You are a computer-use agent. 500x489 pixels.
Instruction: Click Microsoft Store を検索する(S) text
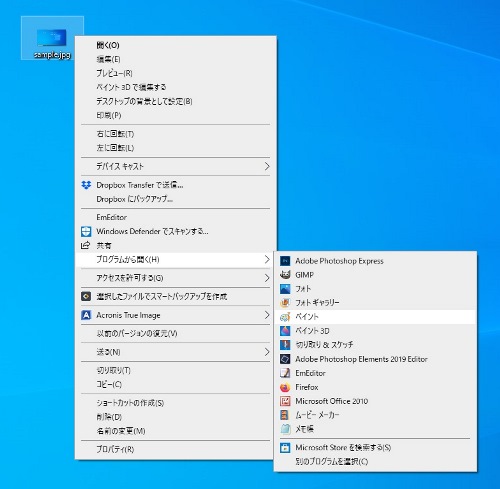pyautogui.click(x=343, y=447)
